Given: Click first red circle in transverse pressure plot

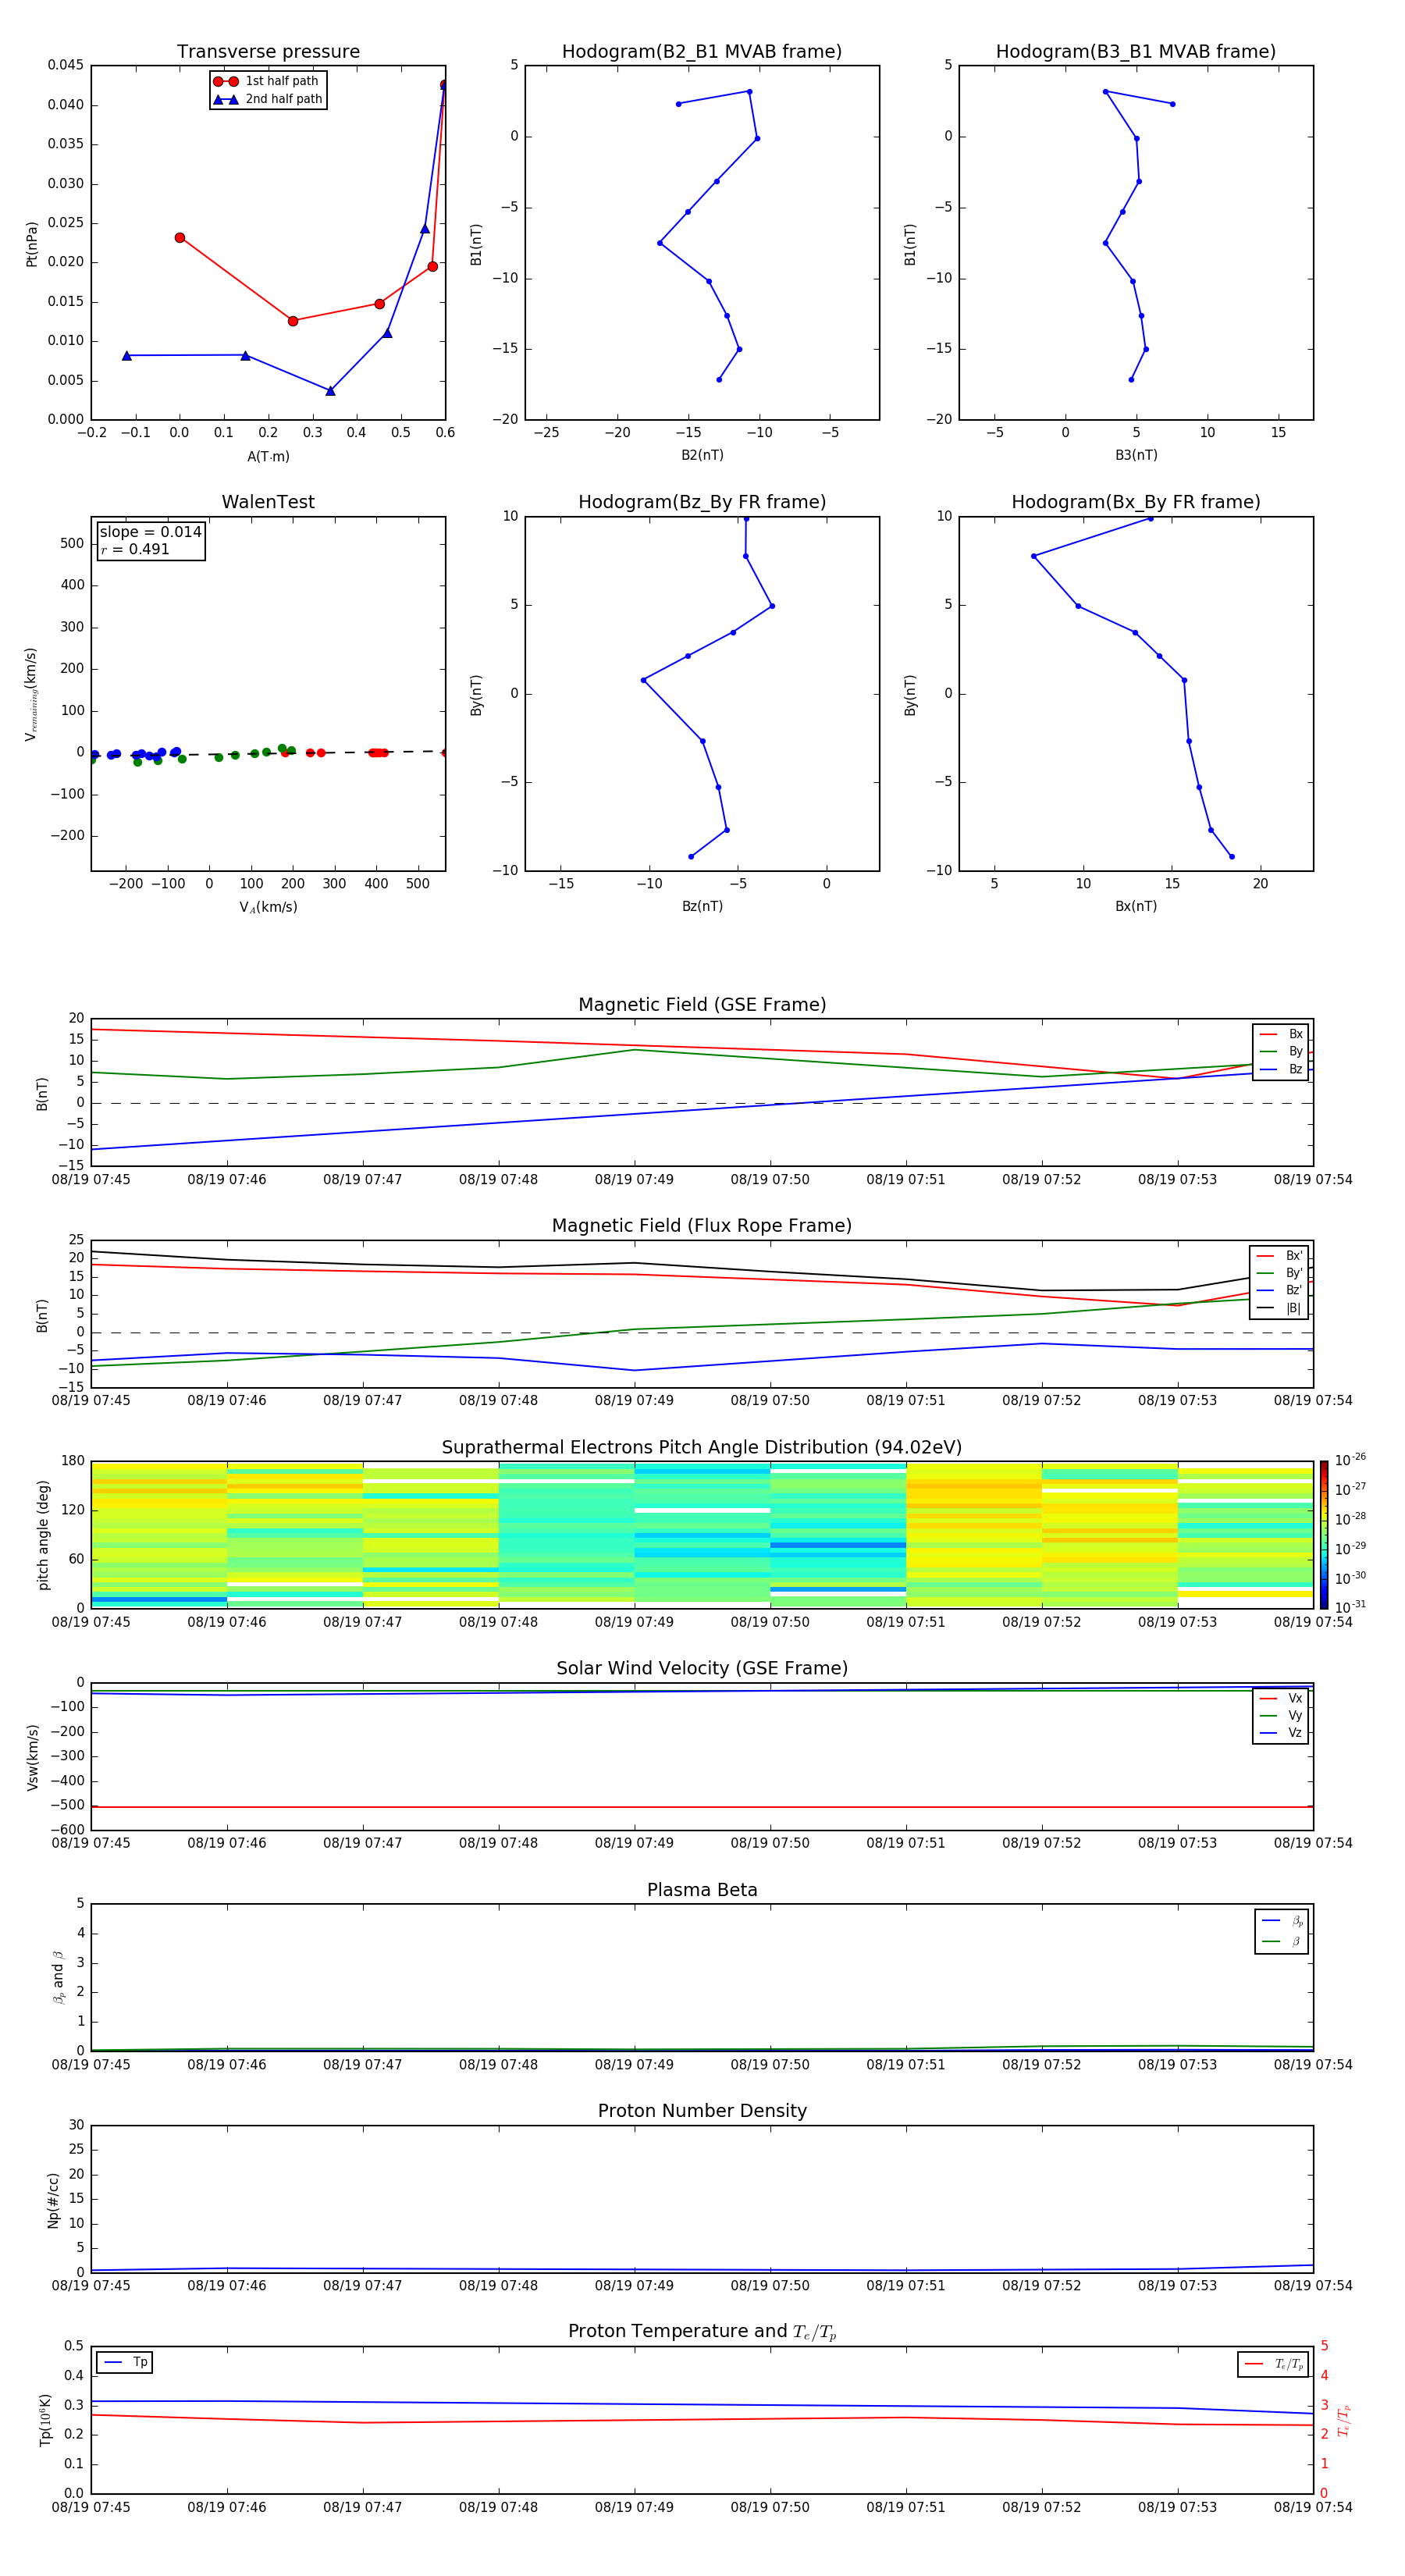Looking at the screenshot, I should coord(180,238).
